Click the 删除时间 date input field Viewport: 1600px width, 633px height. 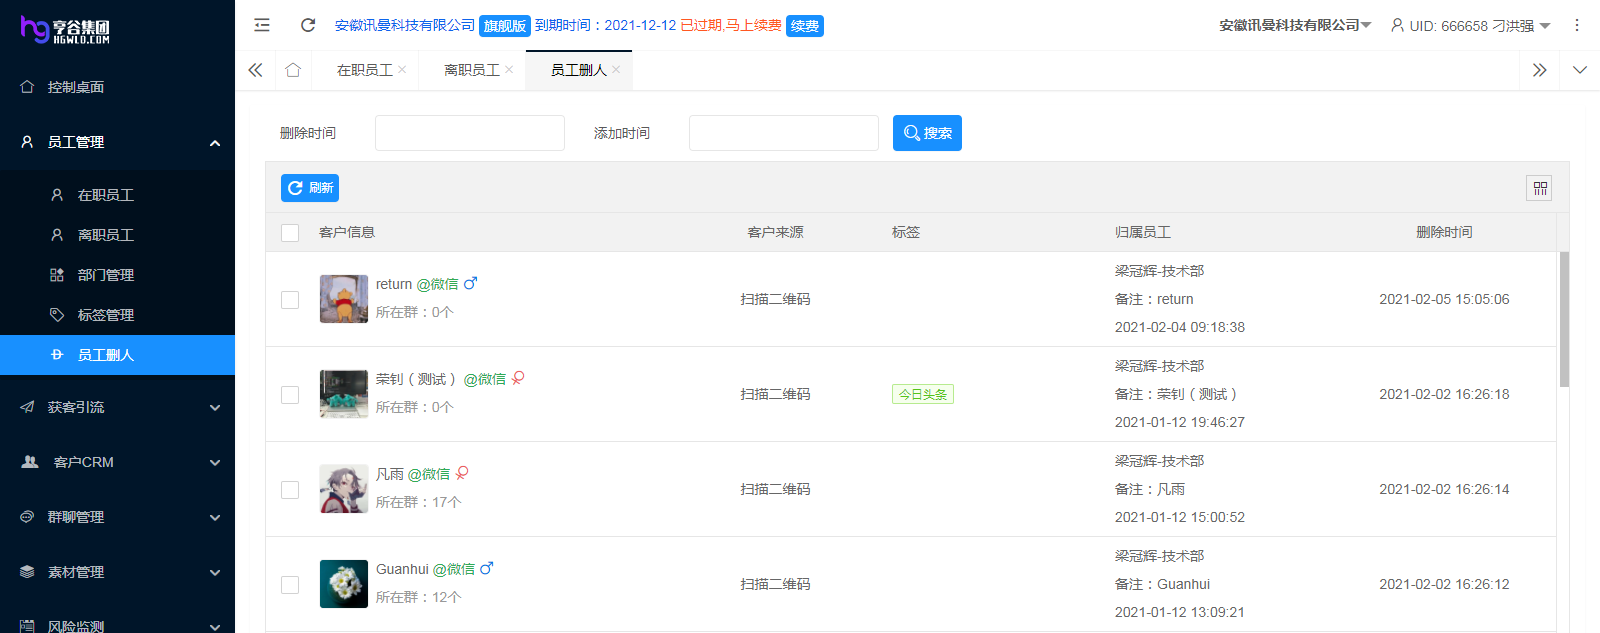[x=469, y=133]
